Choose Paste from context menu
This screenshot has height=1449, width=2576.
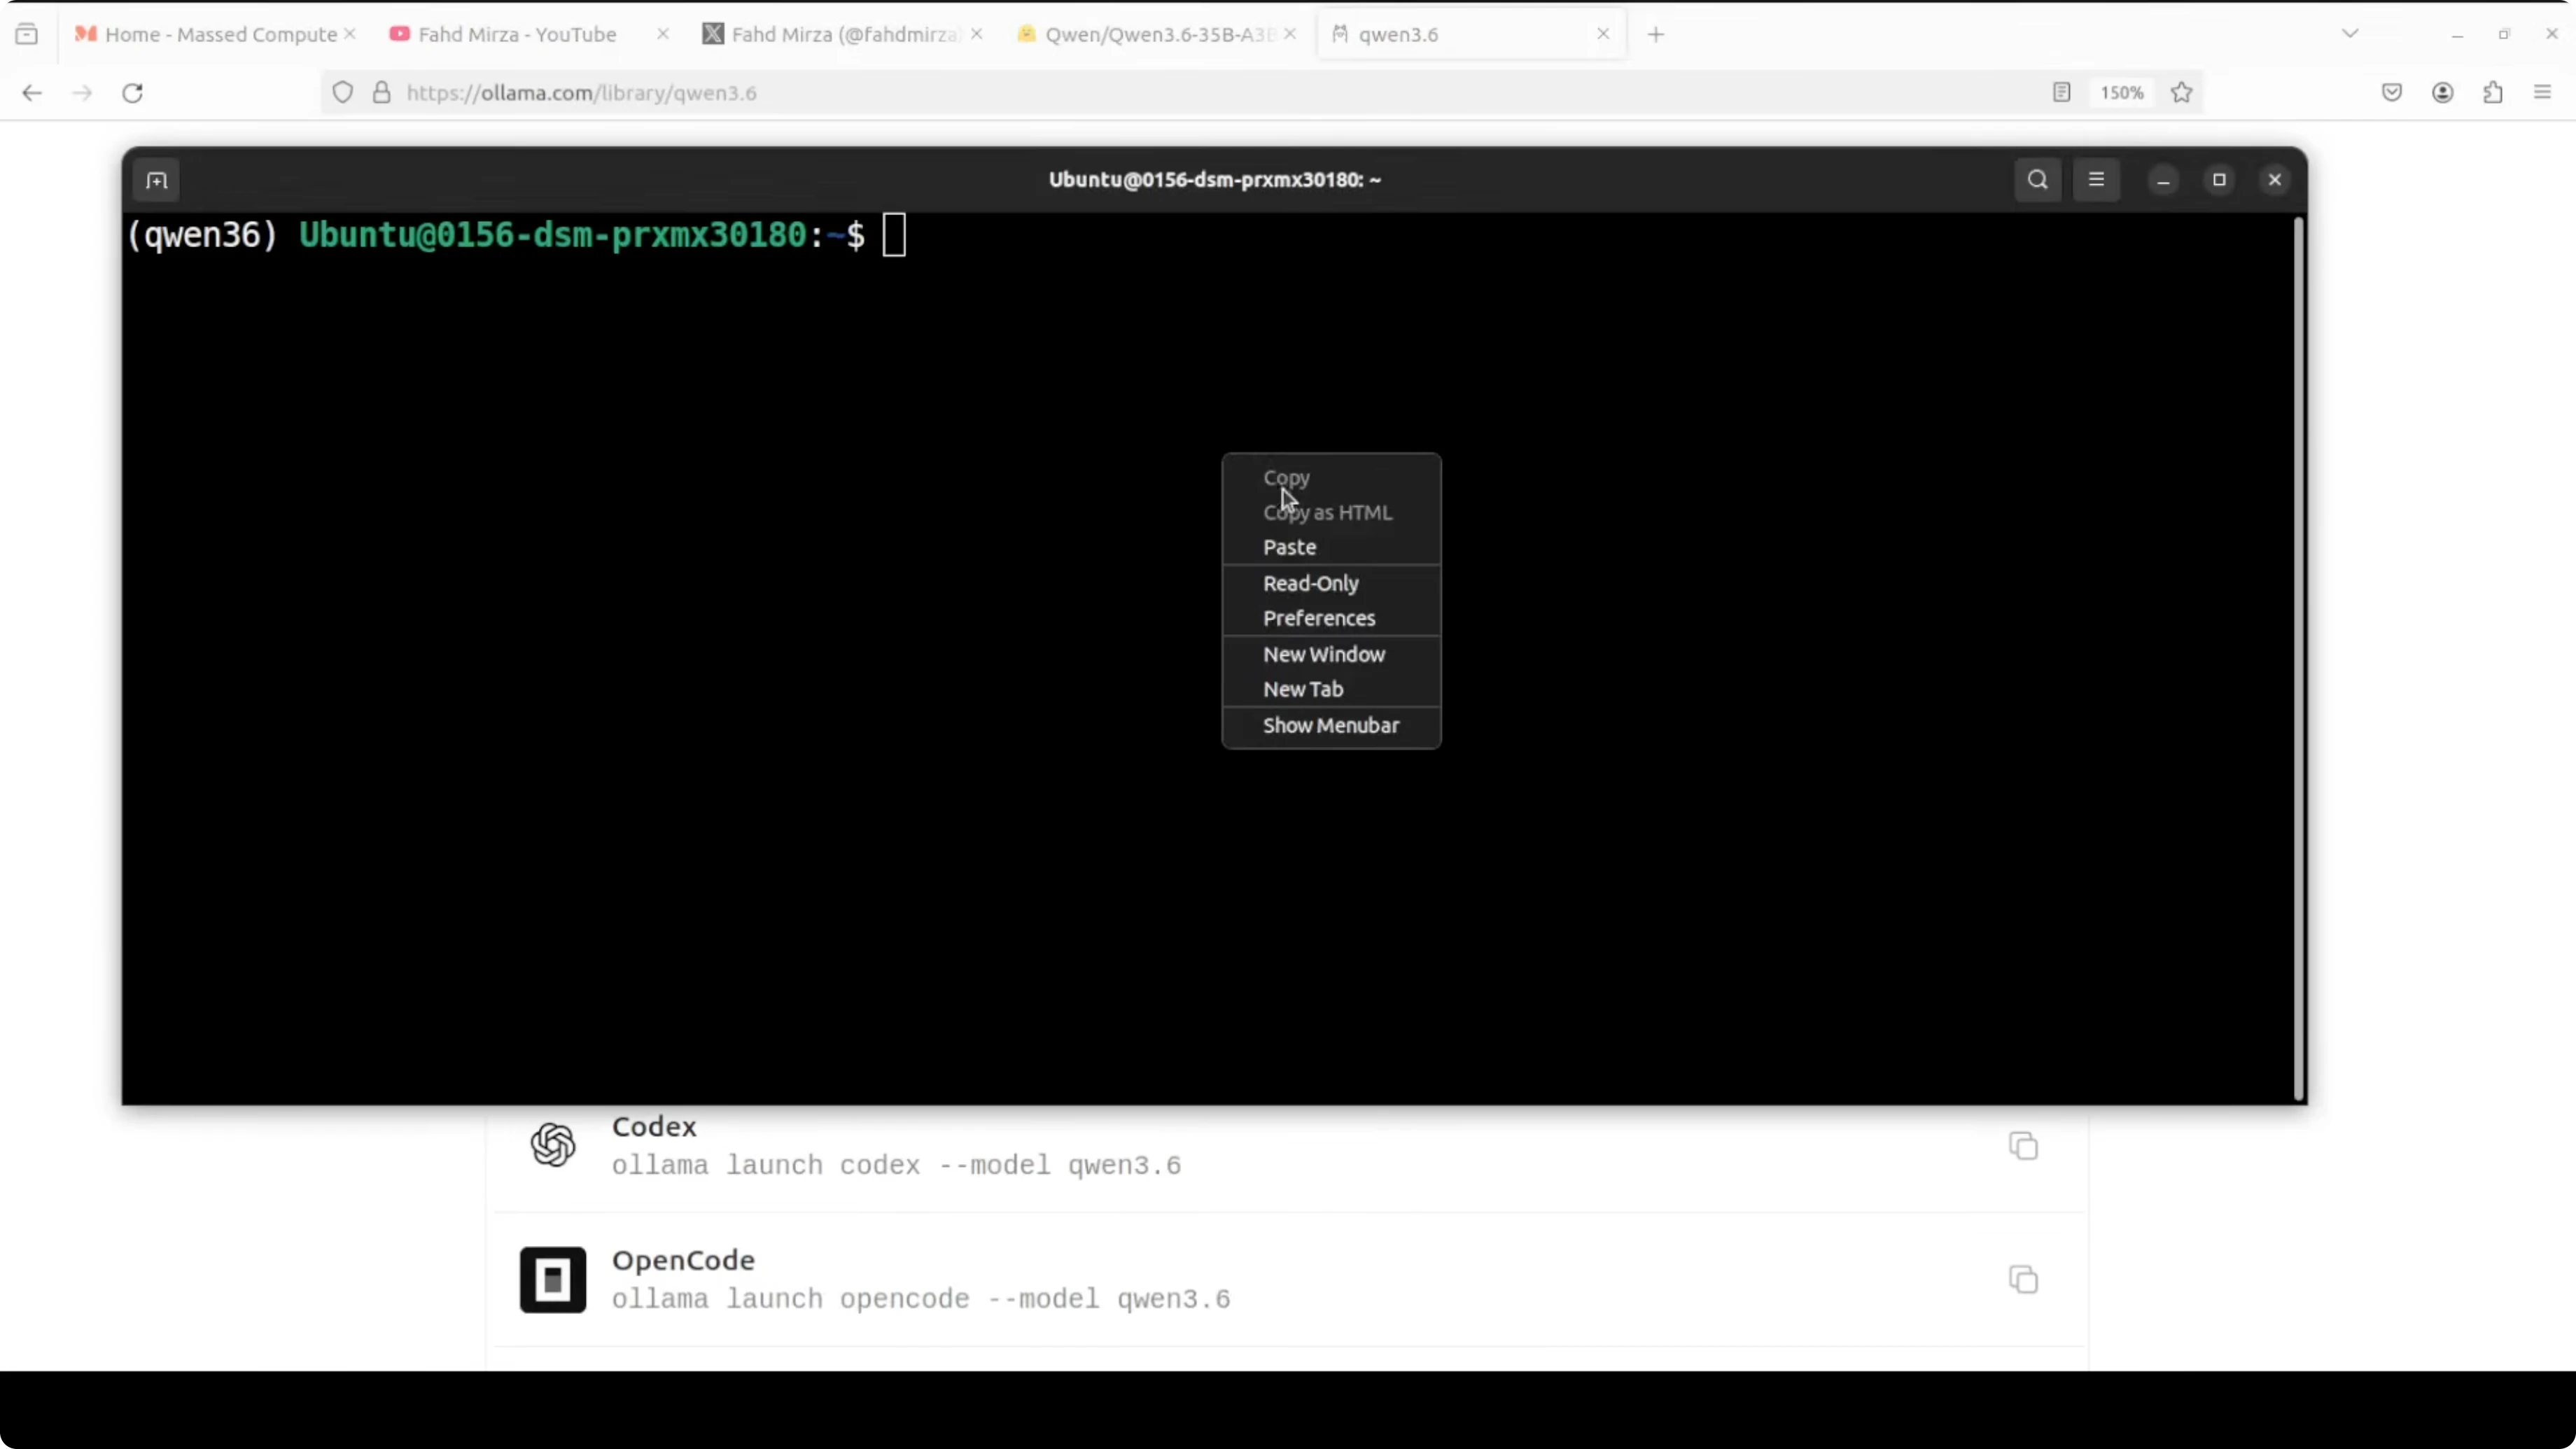tap(1289, 547)
